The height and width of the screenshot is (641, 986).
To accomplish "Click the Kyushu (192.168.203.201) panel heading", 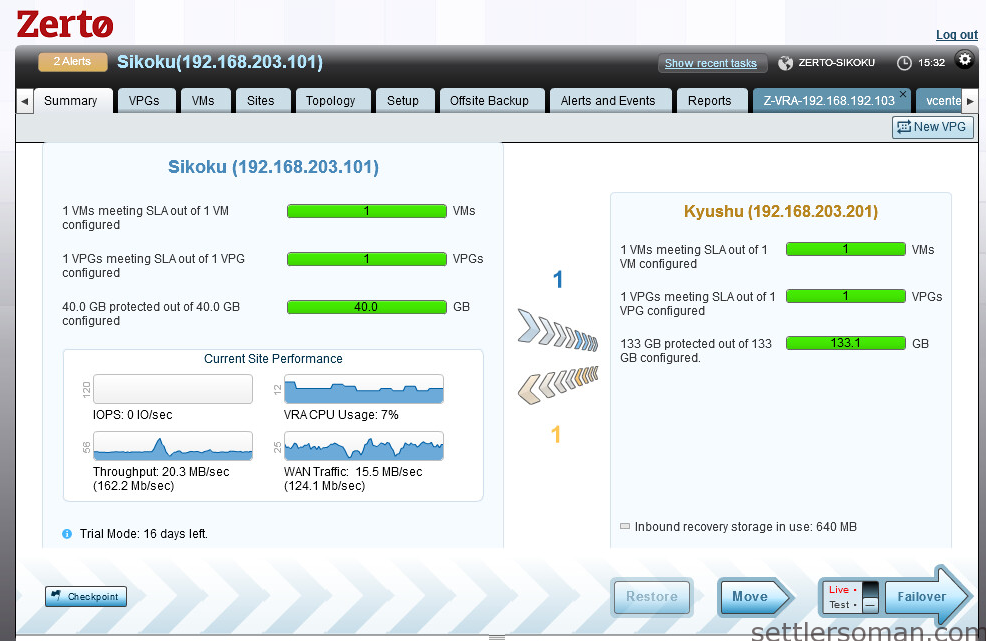I will pos(781,211).
